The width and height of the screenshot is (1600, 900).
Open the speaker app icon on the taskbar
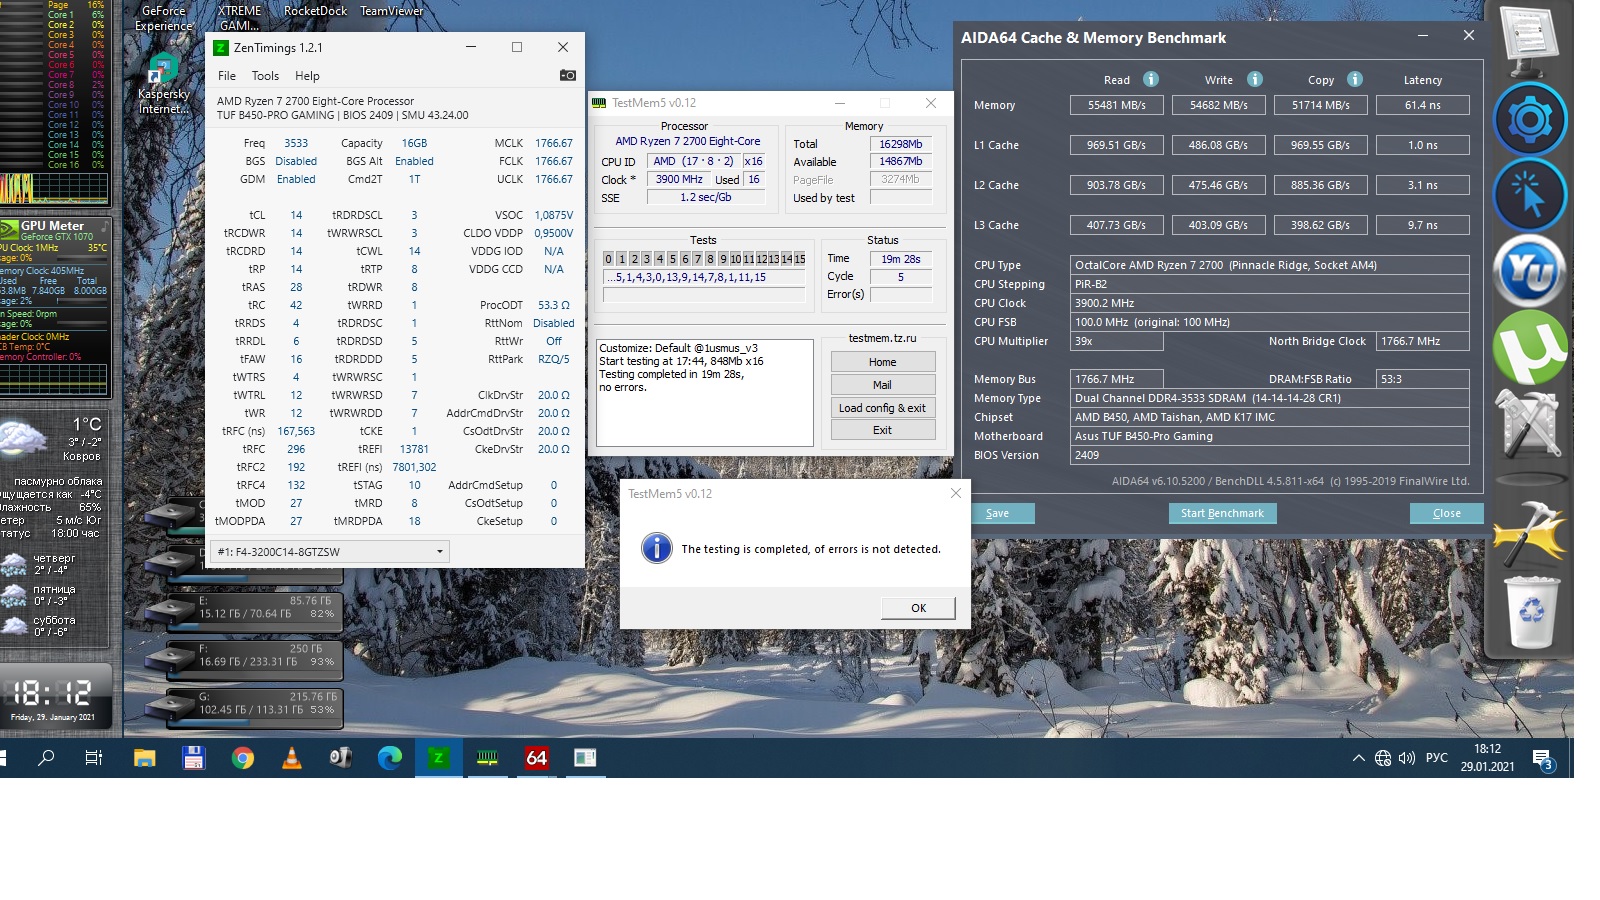(341, 758)
